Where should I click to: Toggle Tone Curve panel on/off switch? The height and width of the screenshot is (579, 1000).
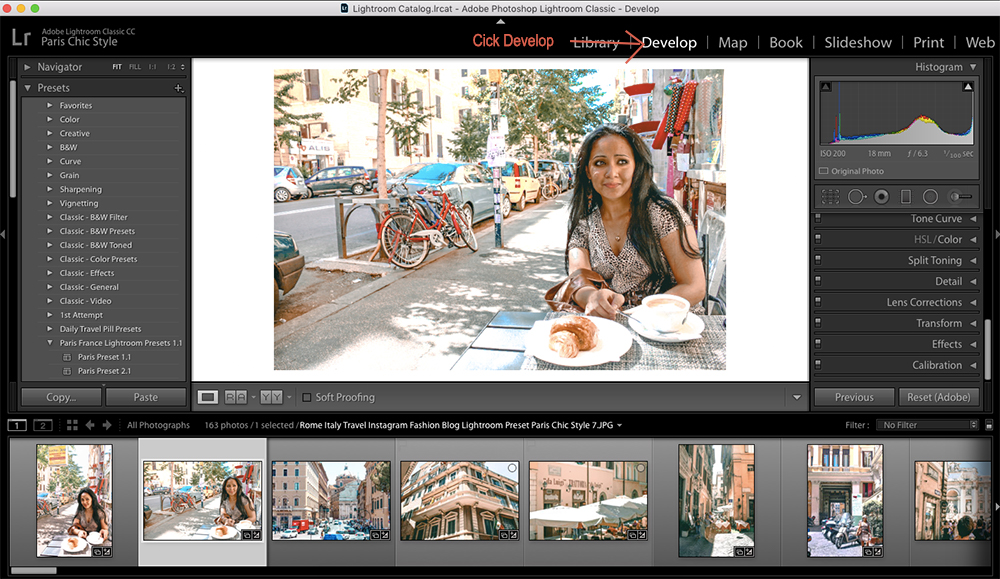tap(818, 219)
